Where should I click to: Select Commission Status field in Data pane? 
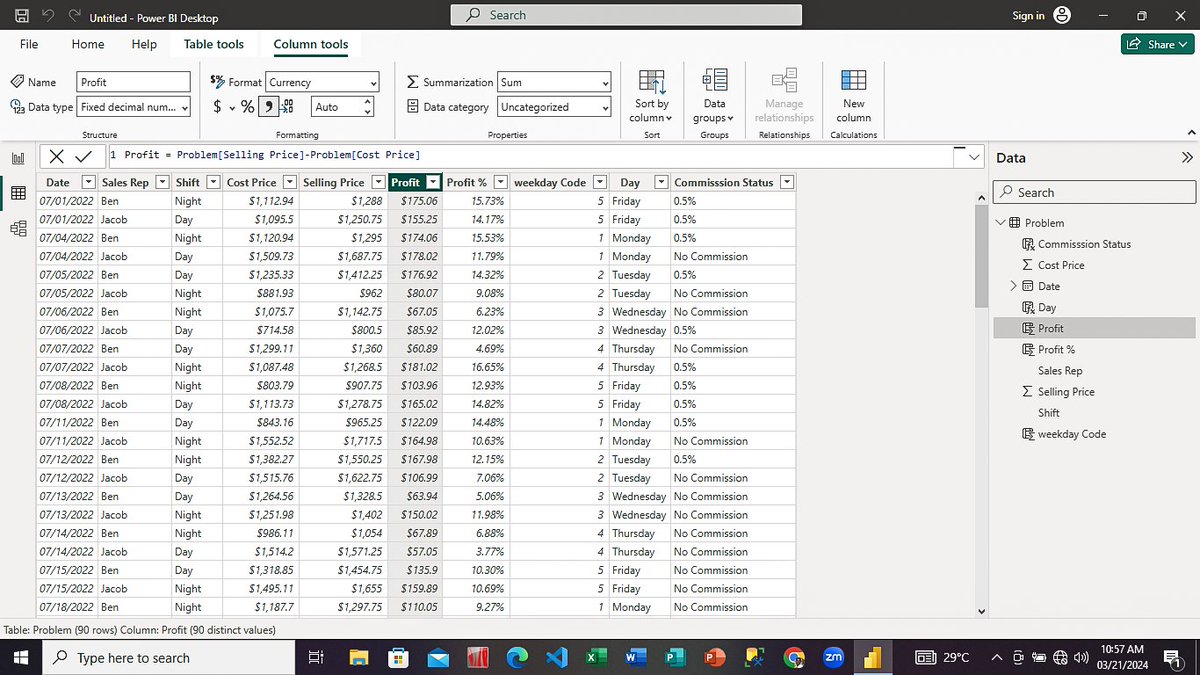coord(1084,244)
